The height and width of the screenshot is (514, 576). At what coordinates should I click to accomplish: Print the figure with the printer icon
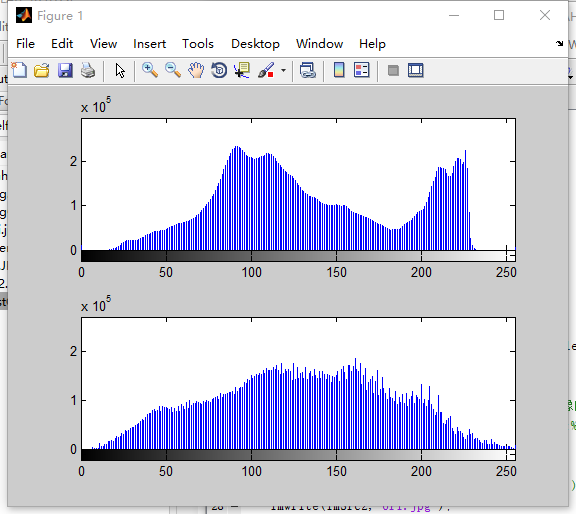pyautogui.click(x=88, y=70)
